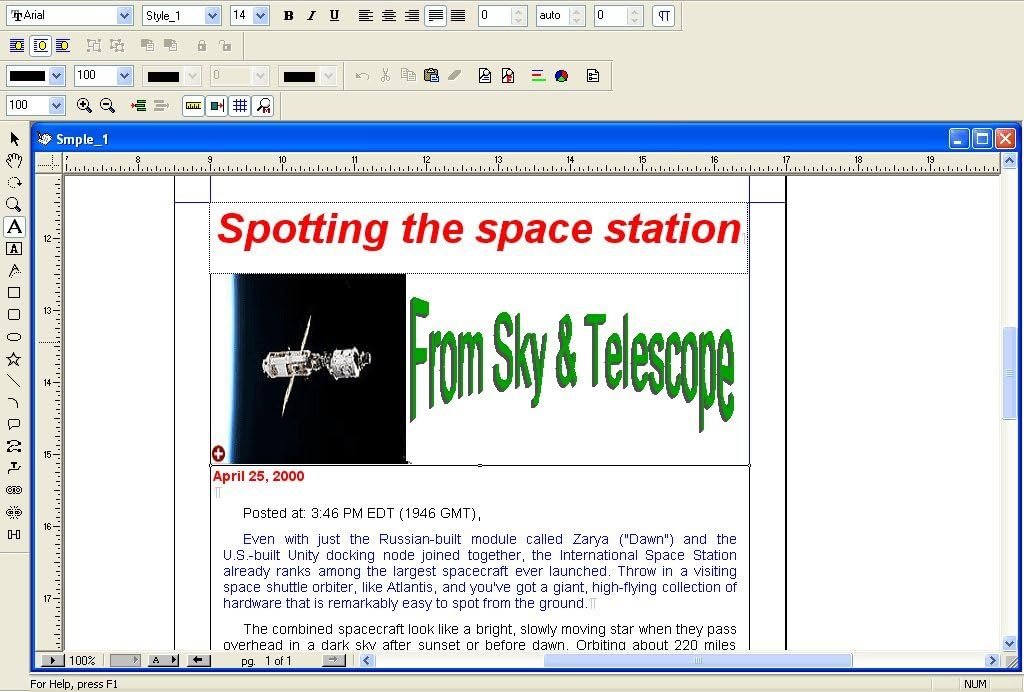1024x692 pixels.
Task: Select the rounded rectangle tool
Action: pyautogui.click(x=14, y=315)
